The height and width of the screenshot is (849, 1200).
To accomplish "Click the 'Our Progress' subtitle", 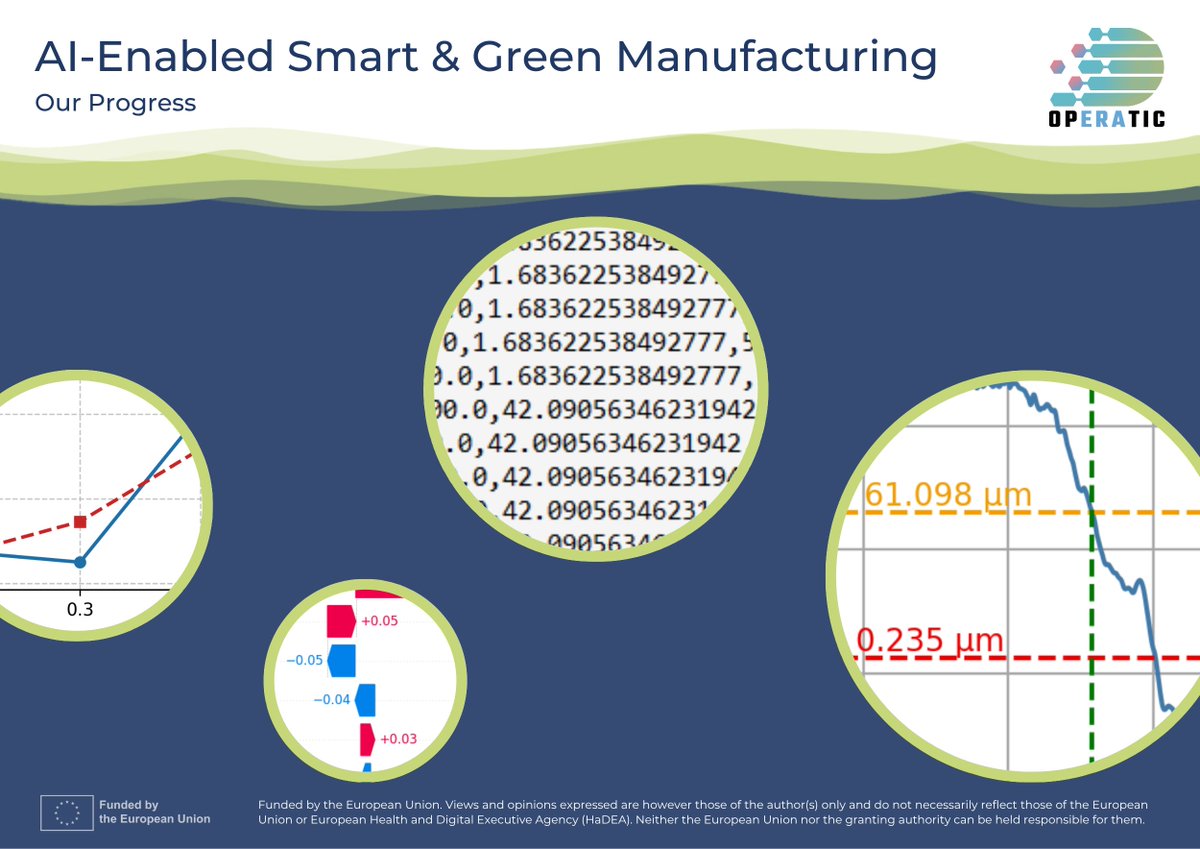I will pos(115,103).
